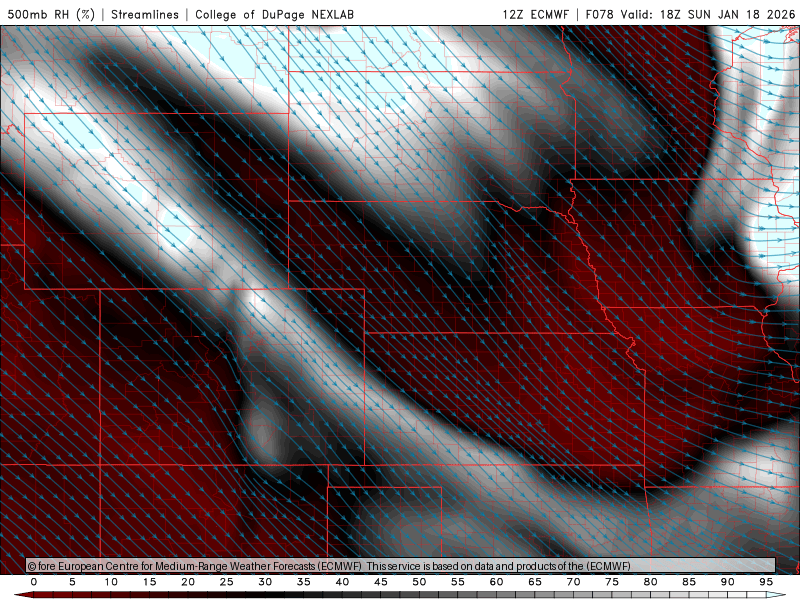Select the colorbar label "5"

[72, 582]
